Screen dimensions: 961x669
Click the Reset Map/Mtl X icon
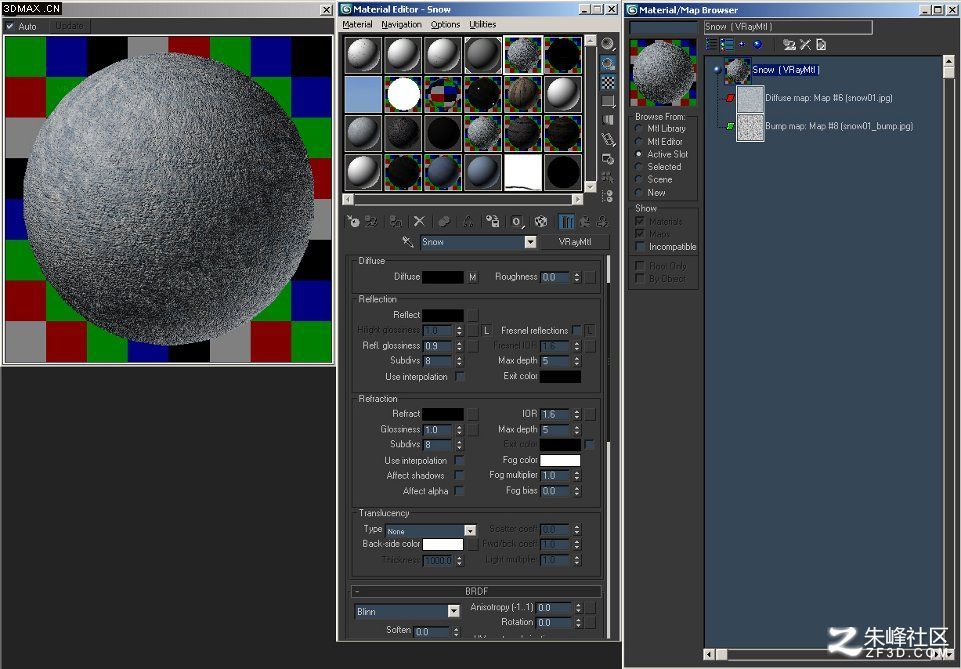[x=419, y=222]
